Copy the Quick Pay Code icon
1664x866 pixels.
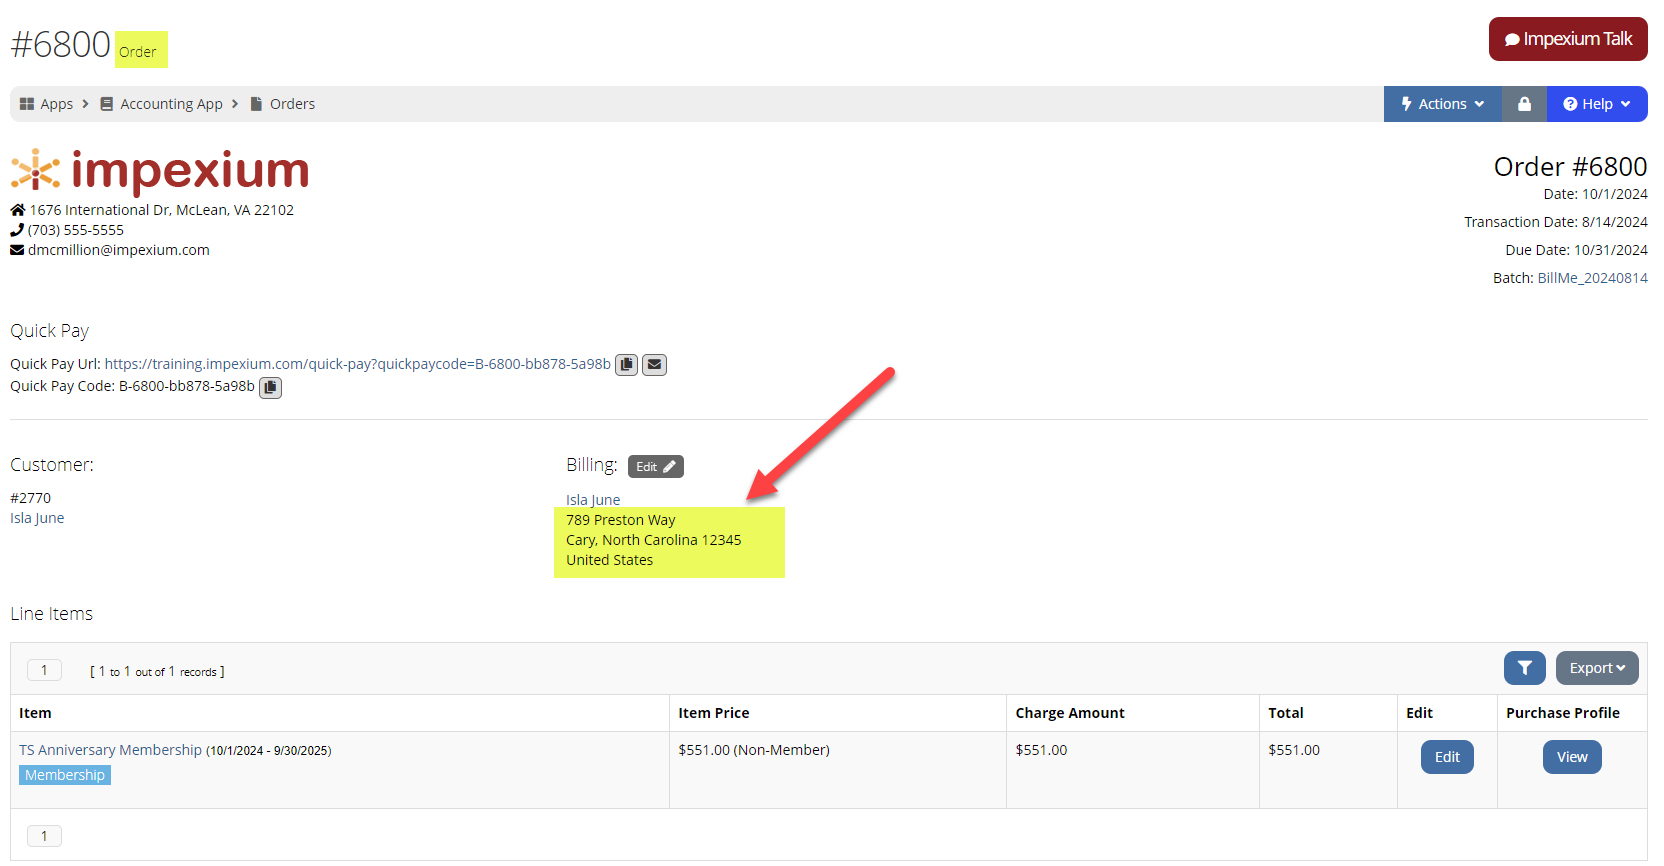coord(270,387)
